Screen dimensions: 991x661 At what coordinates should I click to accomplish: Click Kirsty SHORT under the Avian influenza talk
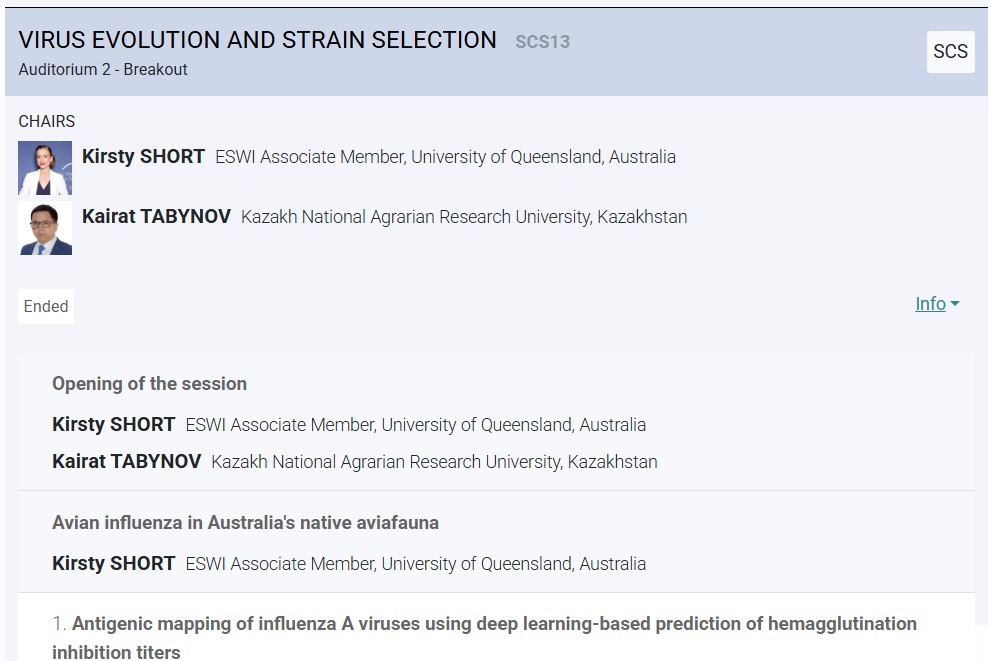(113, 564)
